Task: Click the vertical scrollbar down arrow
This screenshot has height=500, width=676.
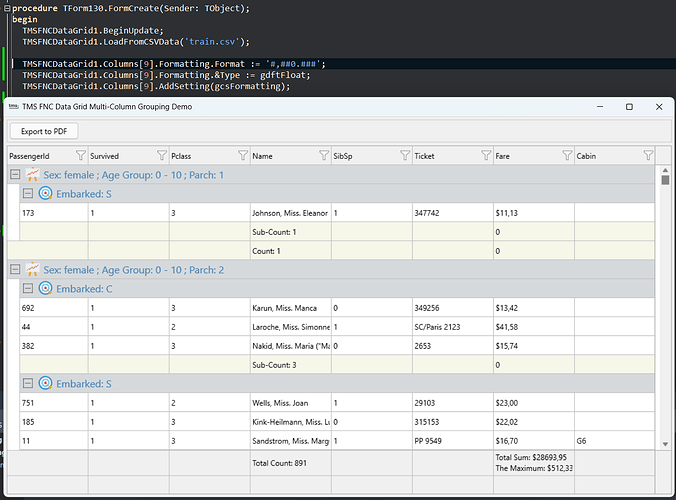Action: tap(665, 442)
